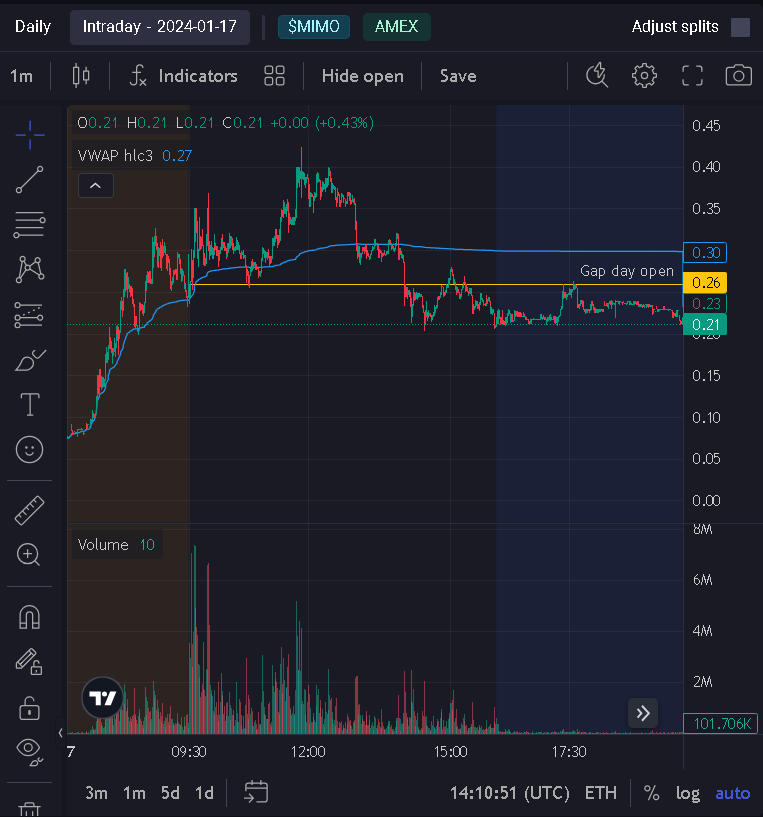Toggle hide all drawings eye icon
The image size is (763, 817).
pyautogui.click(x=30, y=752)
